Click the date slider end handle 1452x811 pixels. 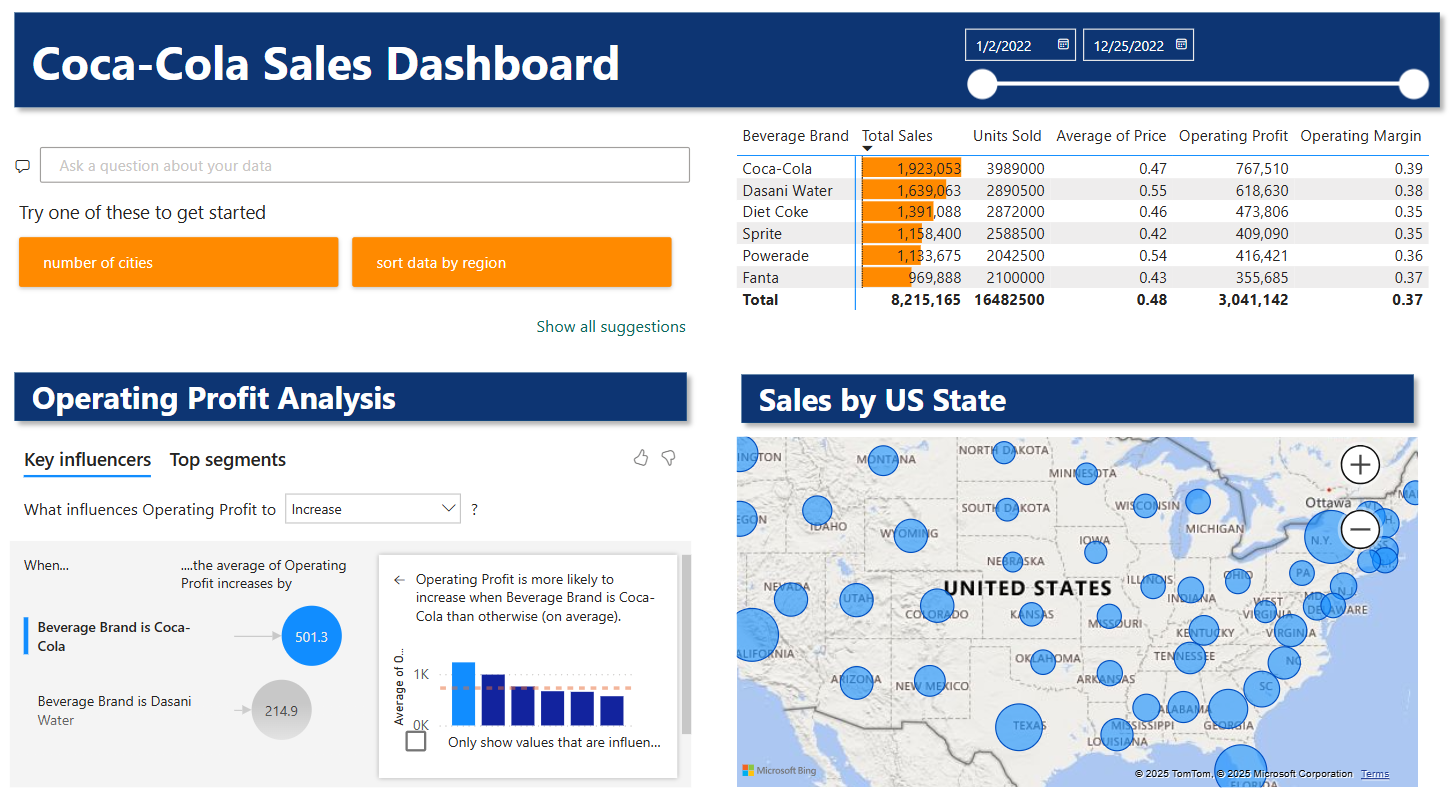[x=1413, y=85]
